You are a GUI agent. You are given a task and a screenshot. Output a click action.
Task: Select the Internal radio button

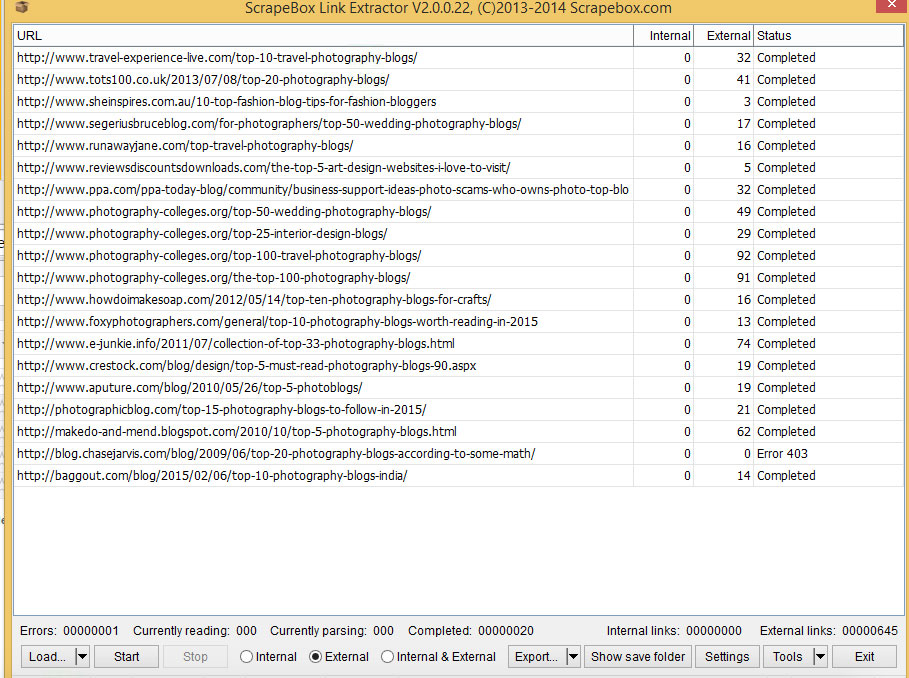click(247, 657)
